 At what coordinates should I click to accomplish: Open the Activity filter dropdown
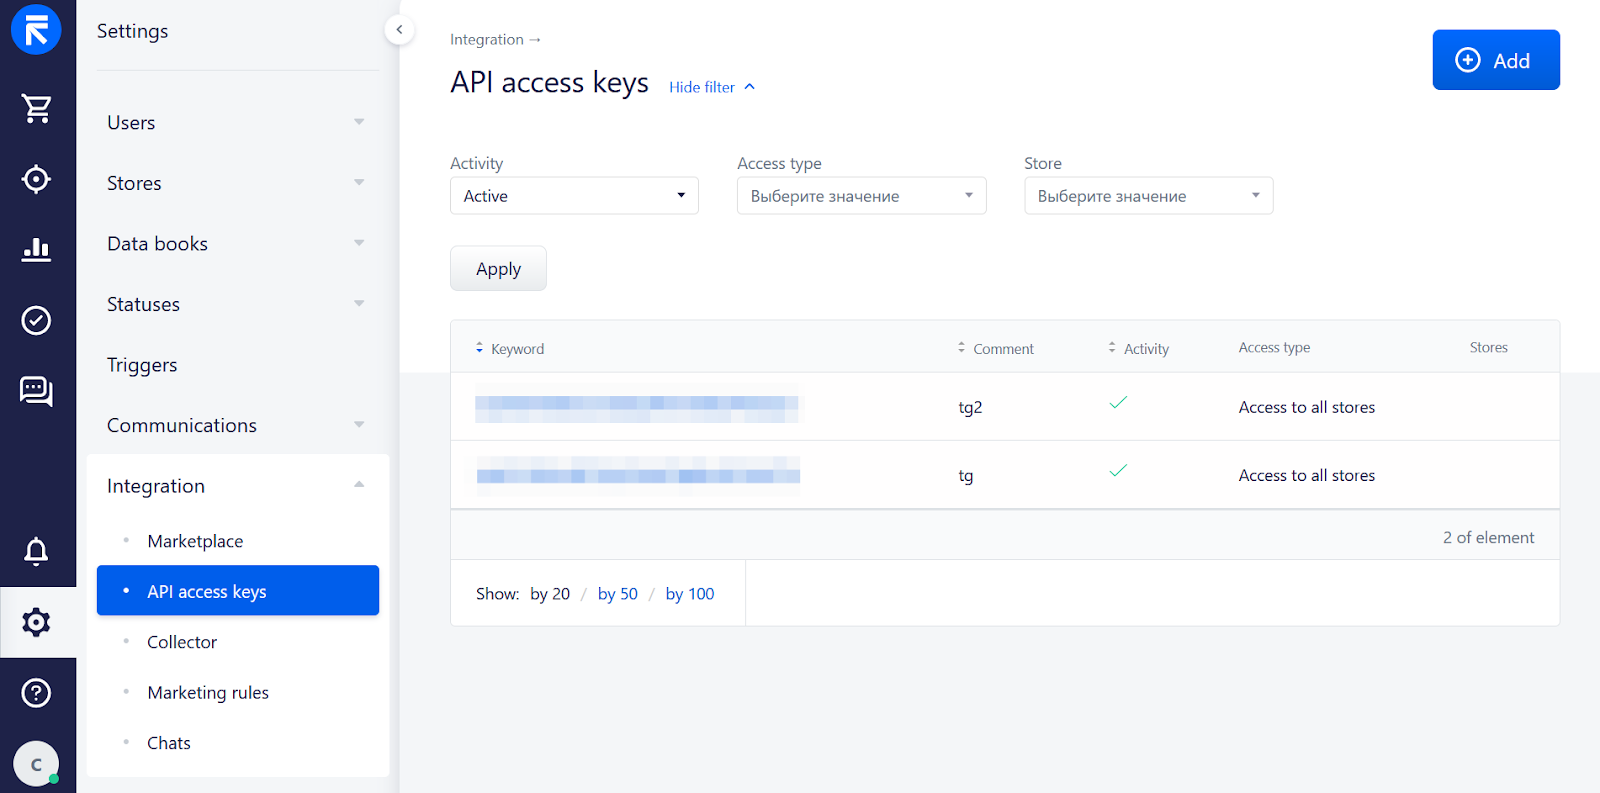574,196
